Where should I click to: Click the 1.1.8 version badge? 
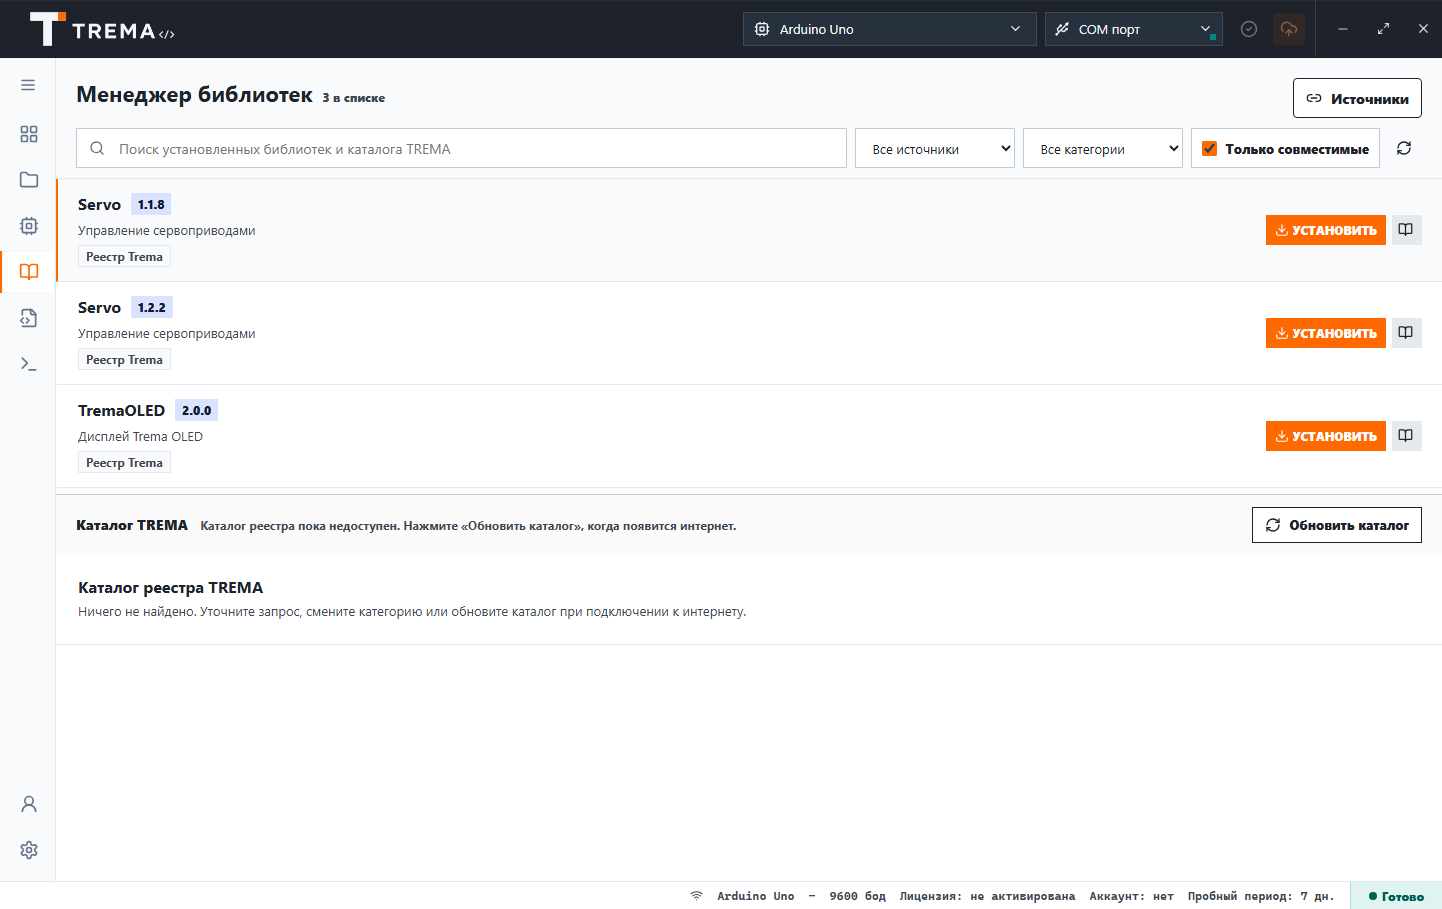click(151, 204)
